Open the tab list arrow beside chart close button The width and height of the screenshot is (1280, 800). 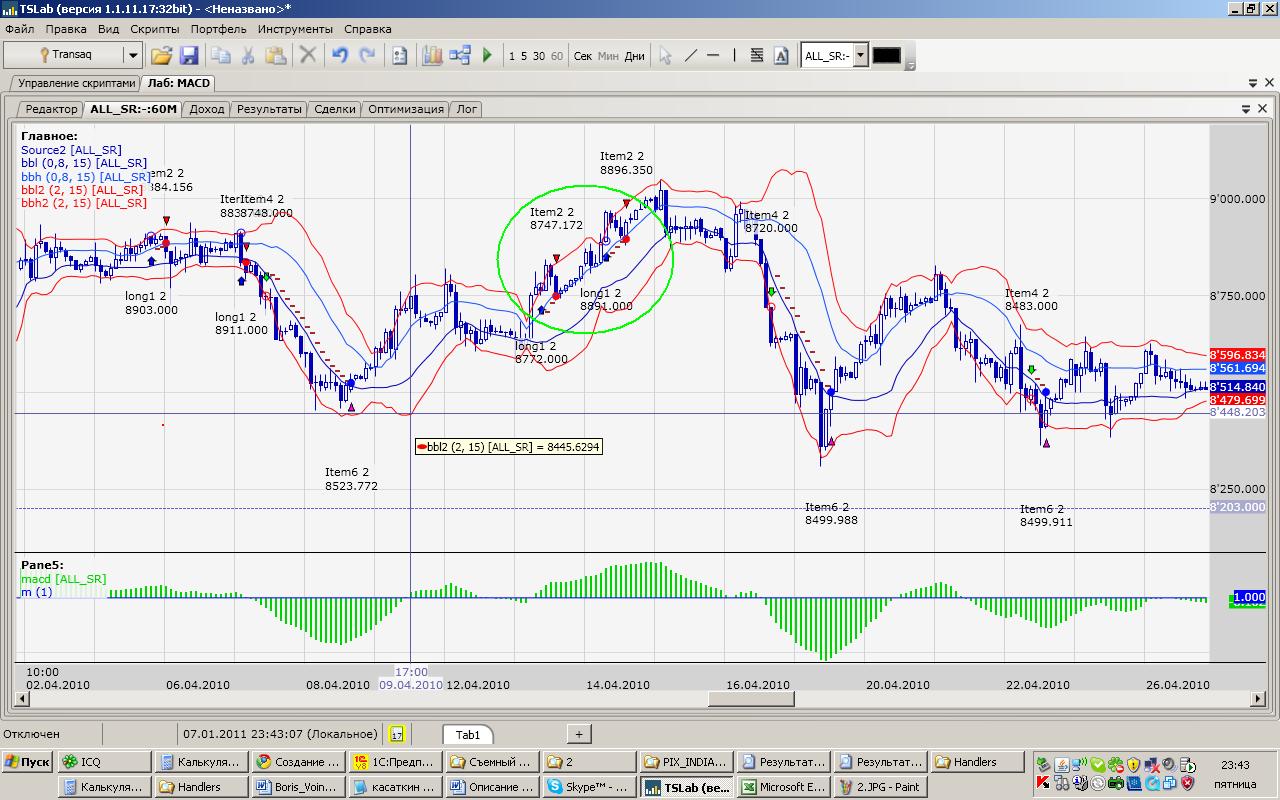pos(1246,109)
